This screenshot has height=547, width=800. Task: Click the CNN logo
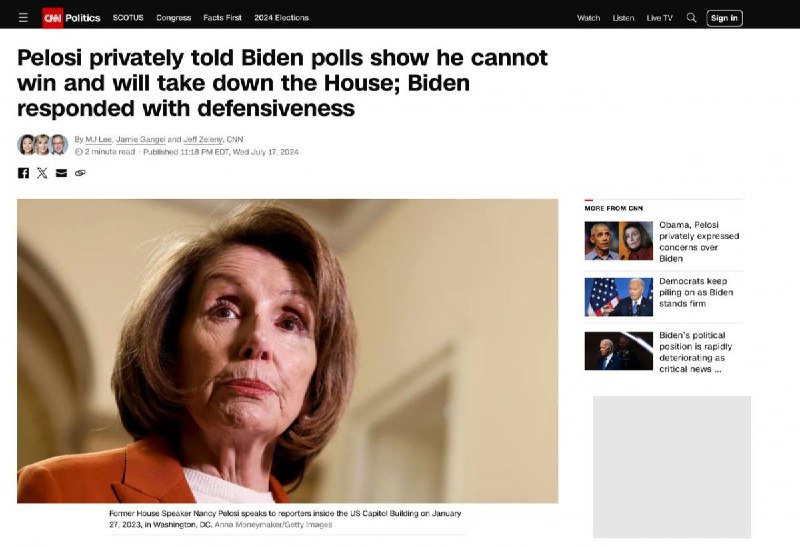53,18
